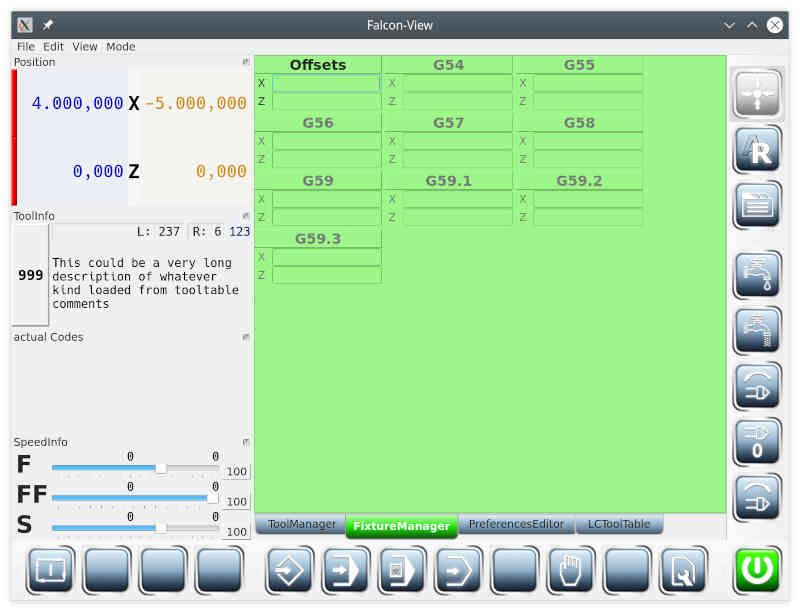Toggle the coolant faucet drop icon
Viewport: 800px width, 613px height.
[x=757, y=276]
